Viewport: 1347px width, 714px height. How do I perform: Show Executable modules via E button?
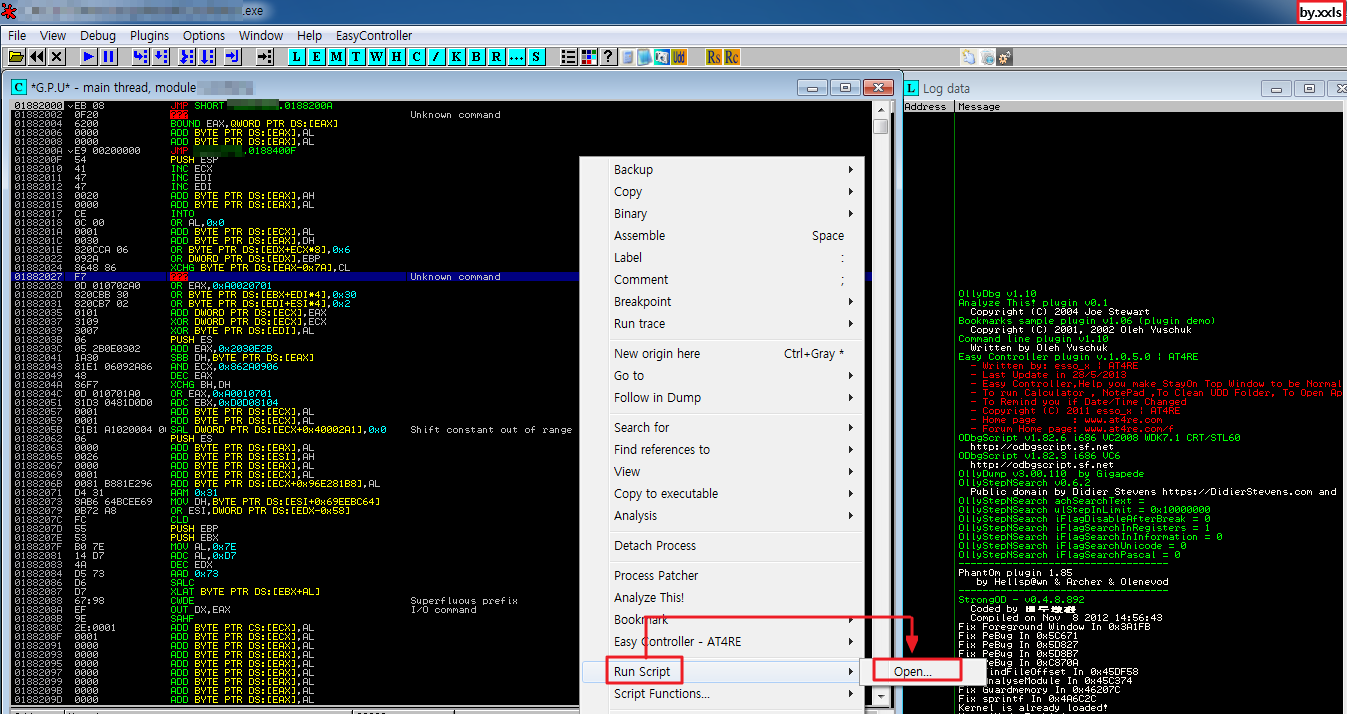point(316,57)
